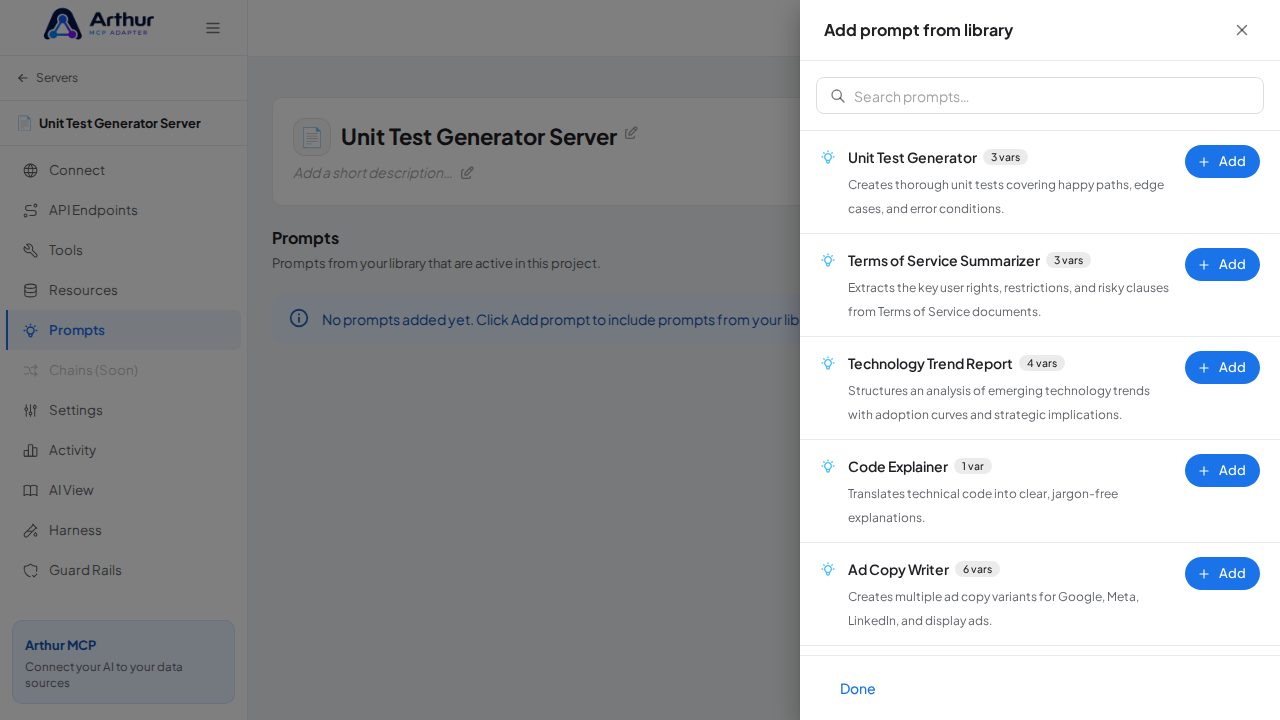This screenshot has height=720, width=1280.
Task: Click the back arrow icon beside Servers
Action: pyautogui.click(x=23, y=78)
